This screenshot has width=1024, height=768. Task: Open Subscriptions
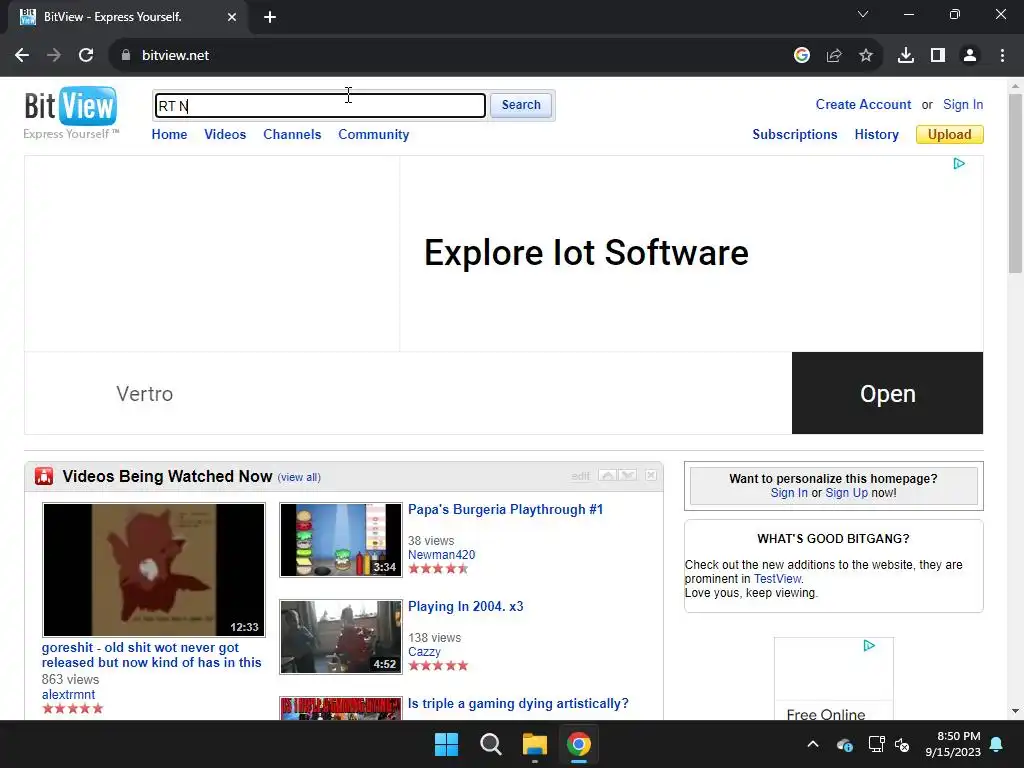click(x=795, y=135)
